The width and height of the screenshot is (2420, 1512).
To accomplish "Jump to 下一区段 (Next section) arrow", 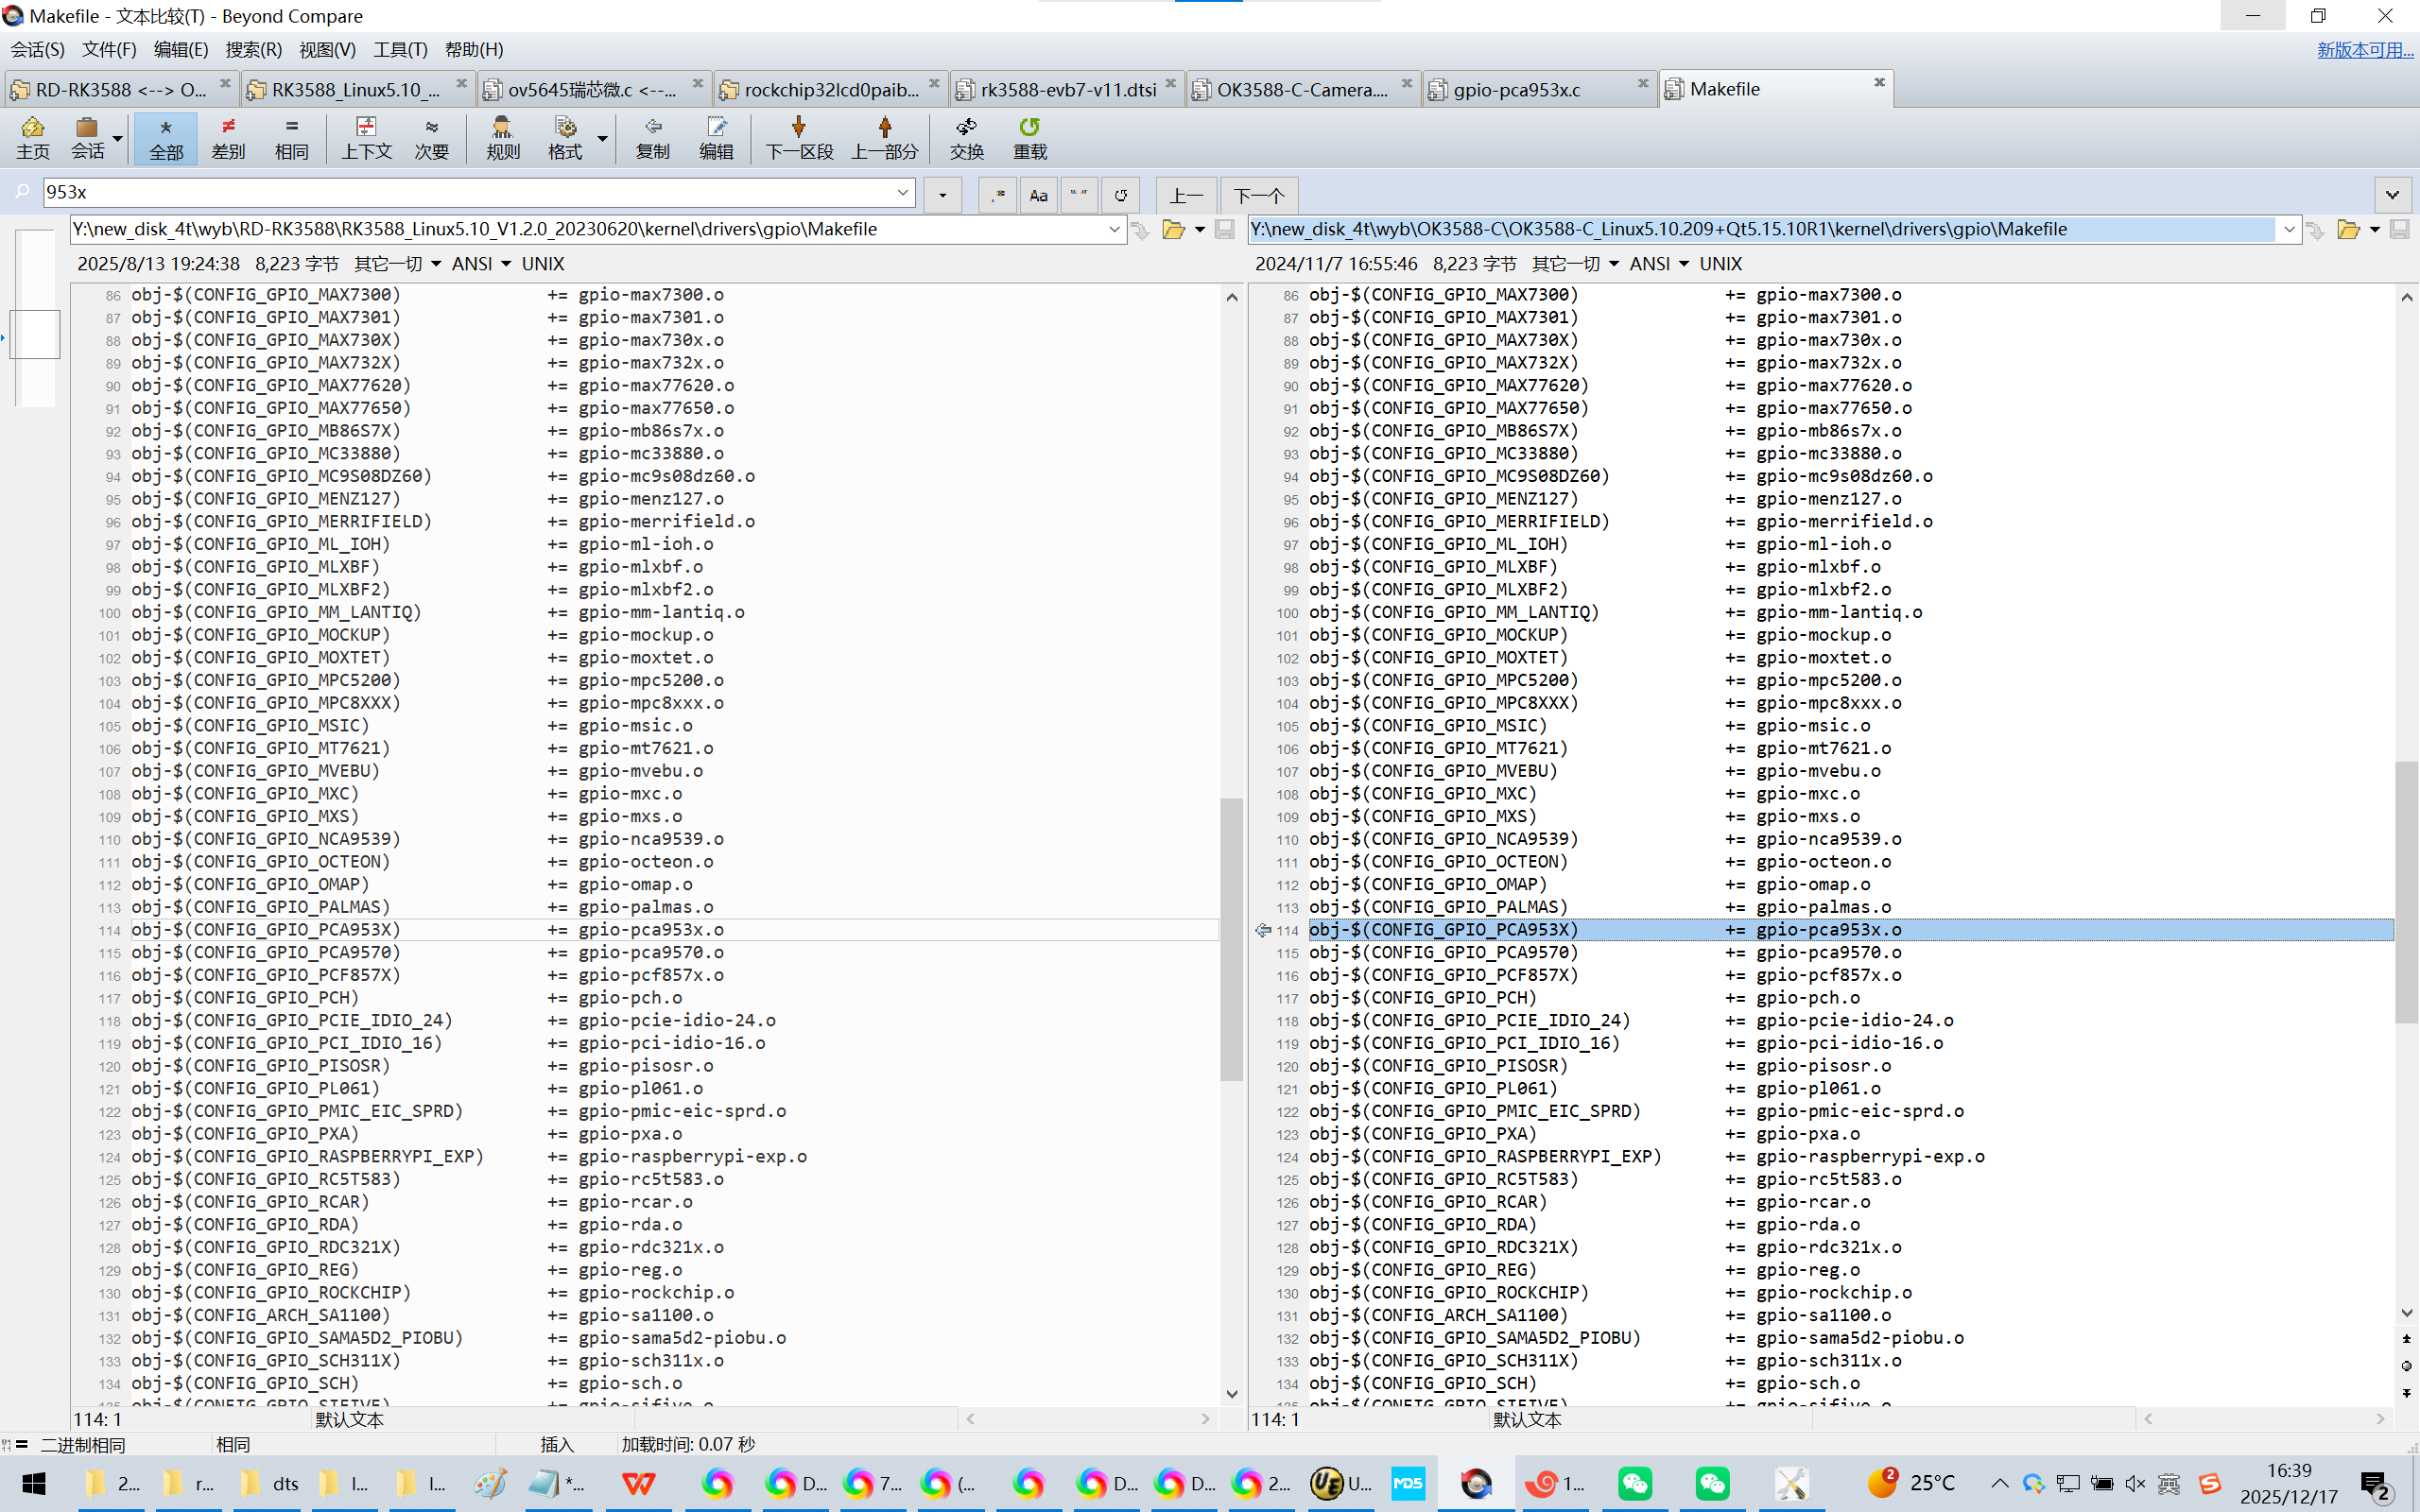I will point(798,137).
